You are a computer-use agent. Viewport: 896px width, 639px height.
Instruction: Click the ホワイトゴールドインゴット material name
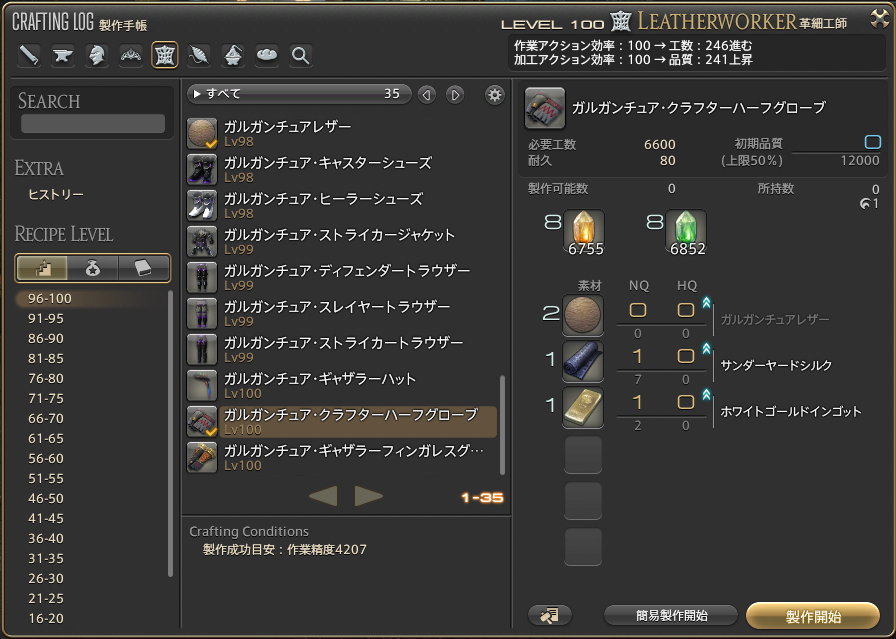[791, 411]
